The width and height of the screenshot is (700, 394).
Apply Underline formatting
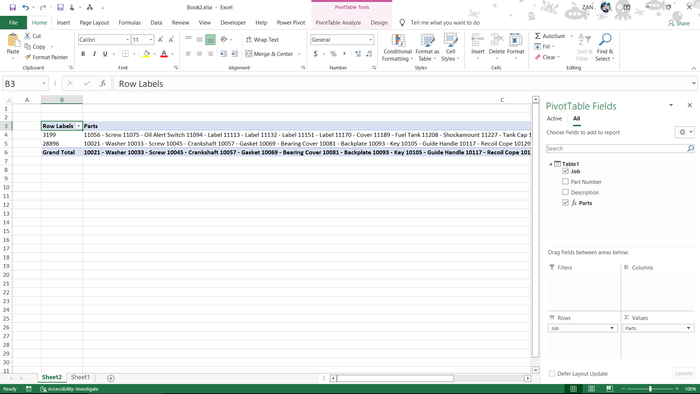click(105, 54)
